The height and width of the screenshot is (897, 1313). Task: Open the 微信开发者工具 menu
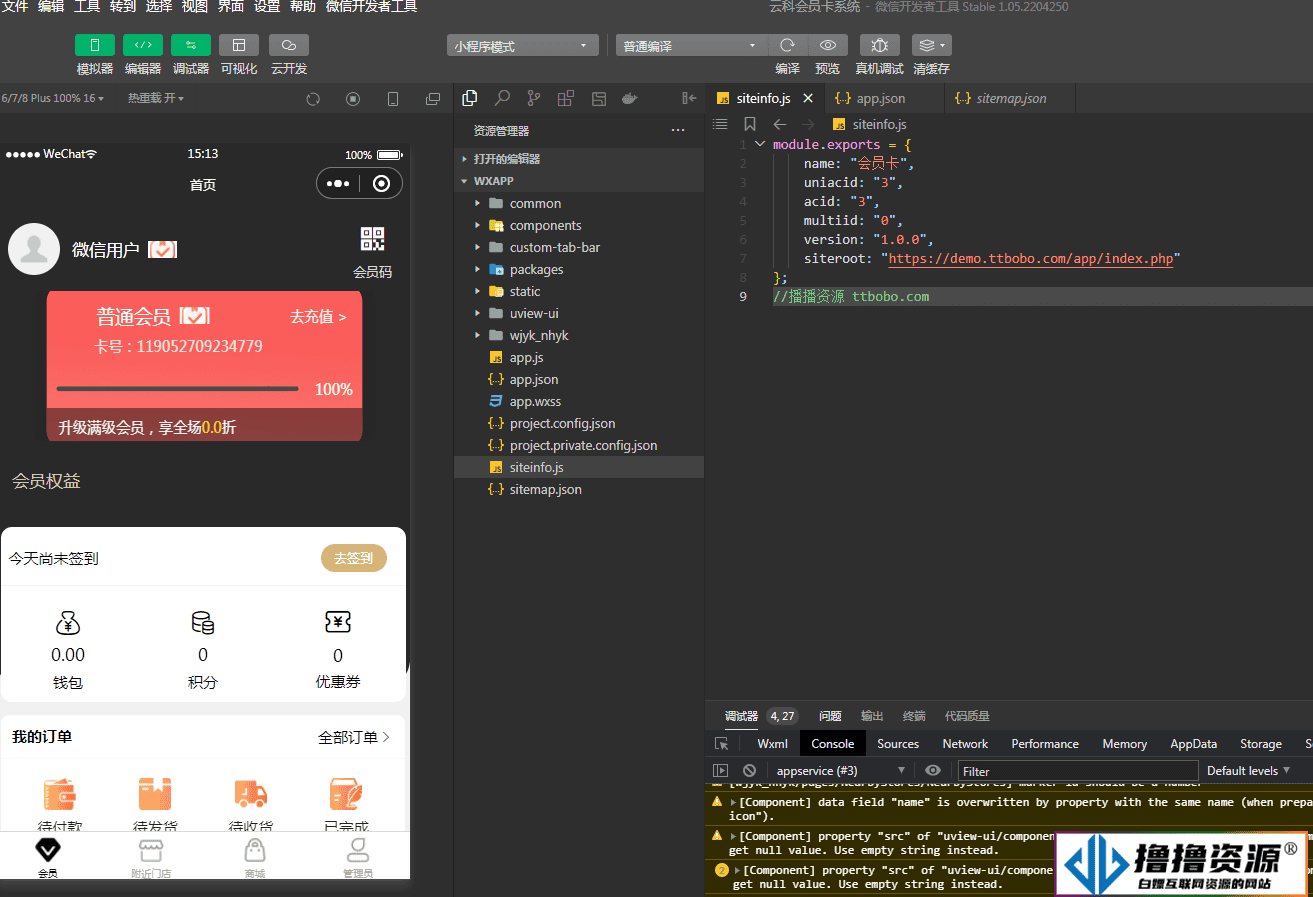click(372, 7)
